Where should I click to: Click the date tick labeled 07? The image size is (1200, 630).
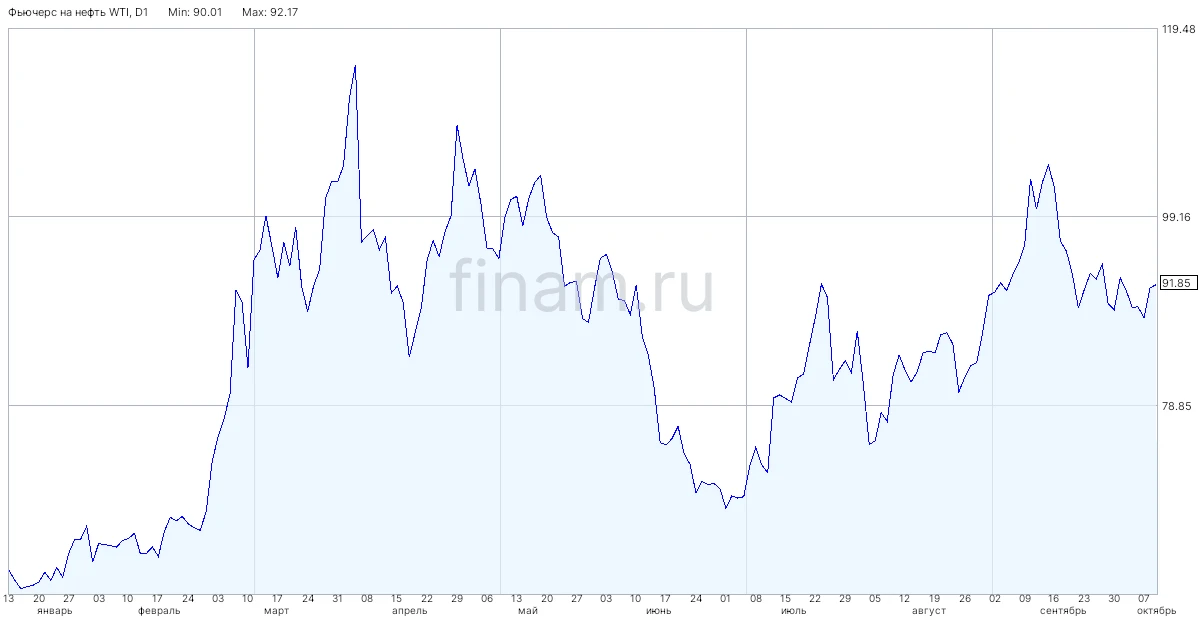[x=1143, y=598]
